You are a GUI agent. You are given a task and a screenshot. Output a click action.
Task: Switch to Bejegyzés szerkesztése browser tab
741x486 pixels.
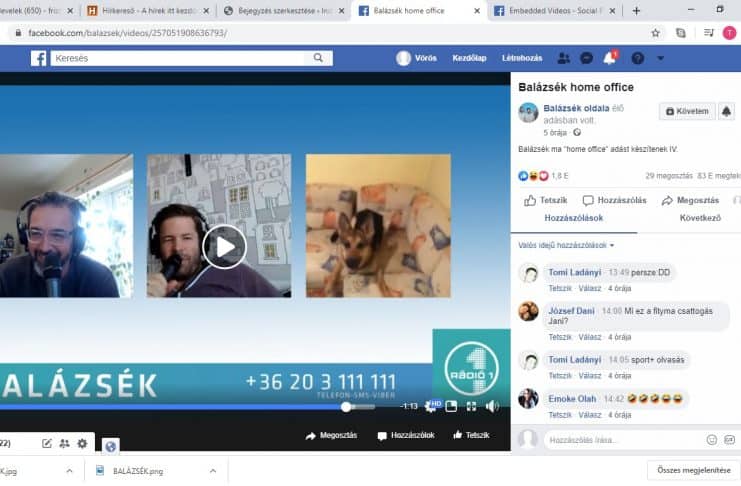(284, 10)
